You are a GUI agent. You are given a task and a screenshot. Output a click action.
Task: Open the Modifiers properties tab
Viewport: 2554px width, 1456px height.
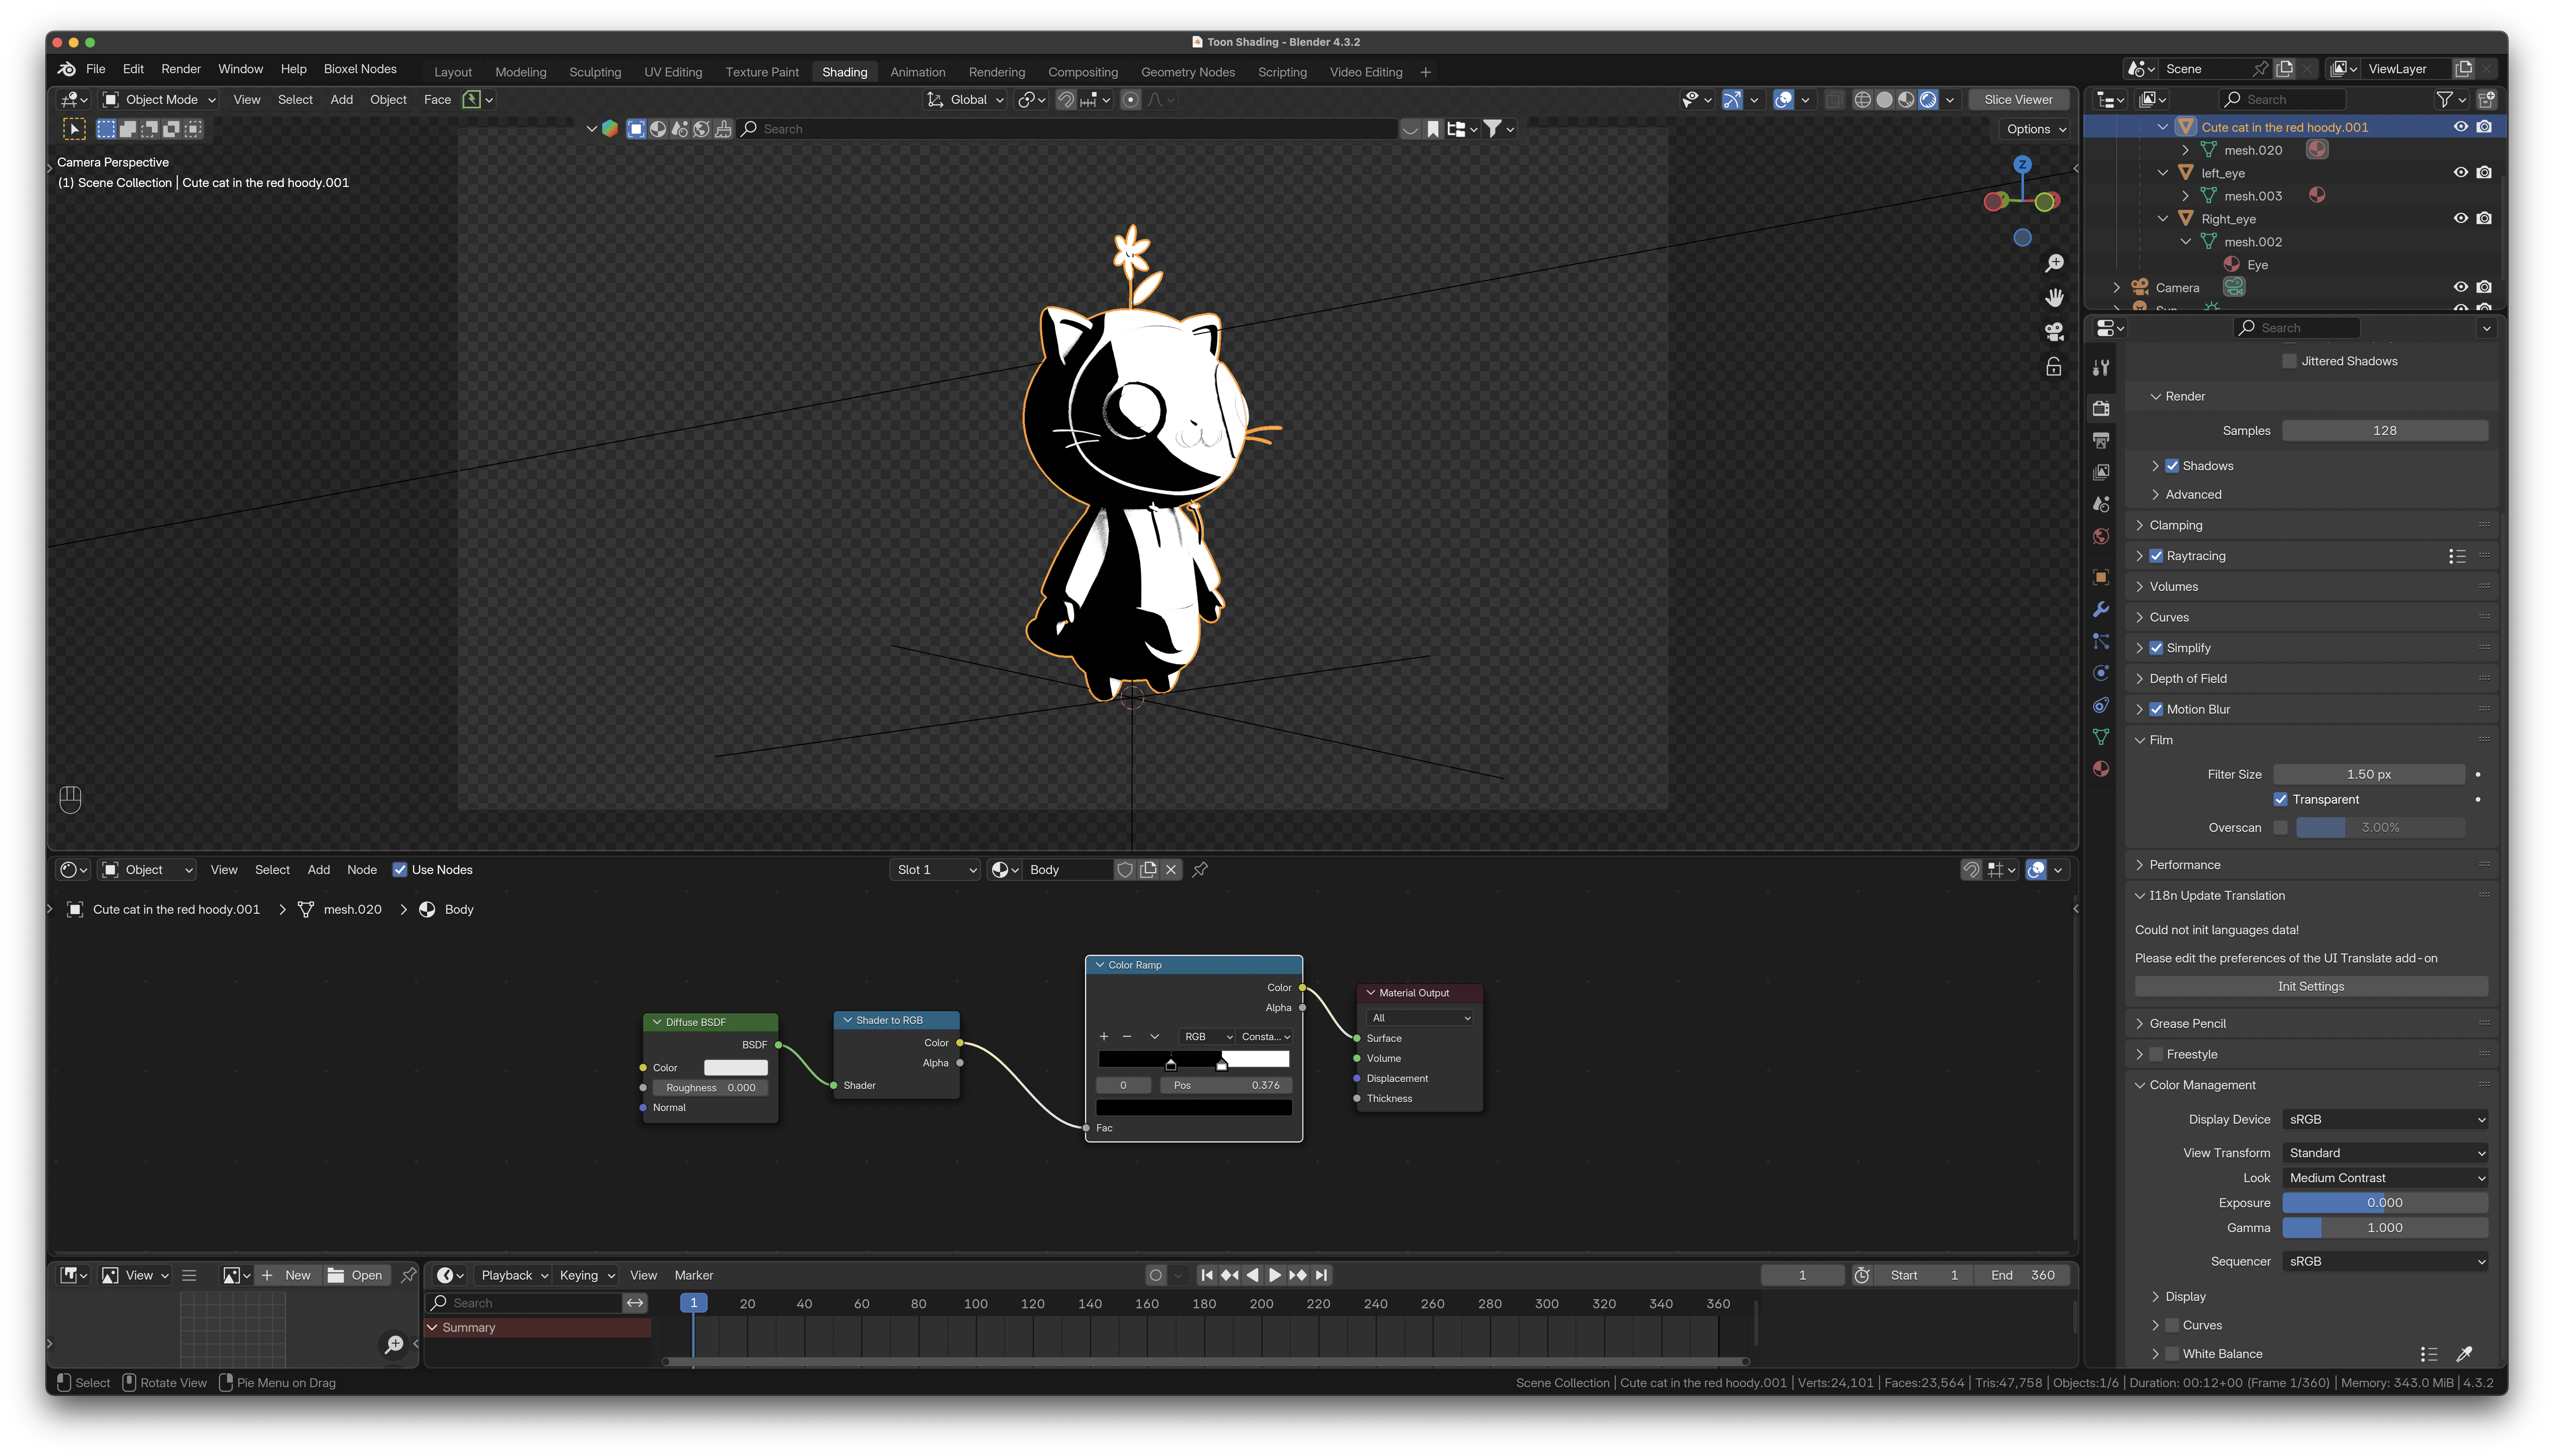click(2101, 609)
